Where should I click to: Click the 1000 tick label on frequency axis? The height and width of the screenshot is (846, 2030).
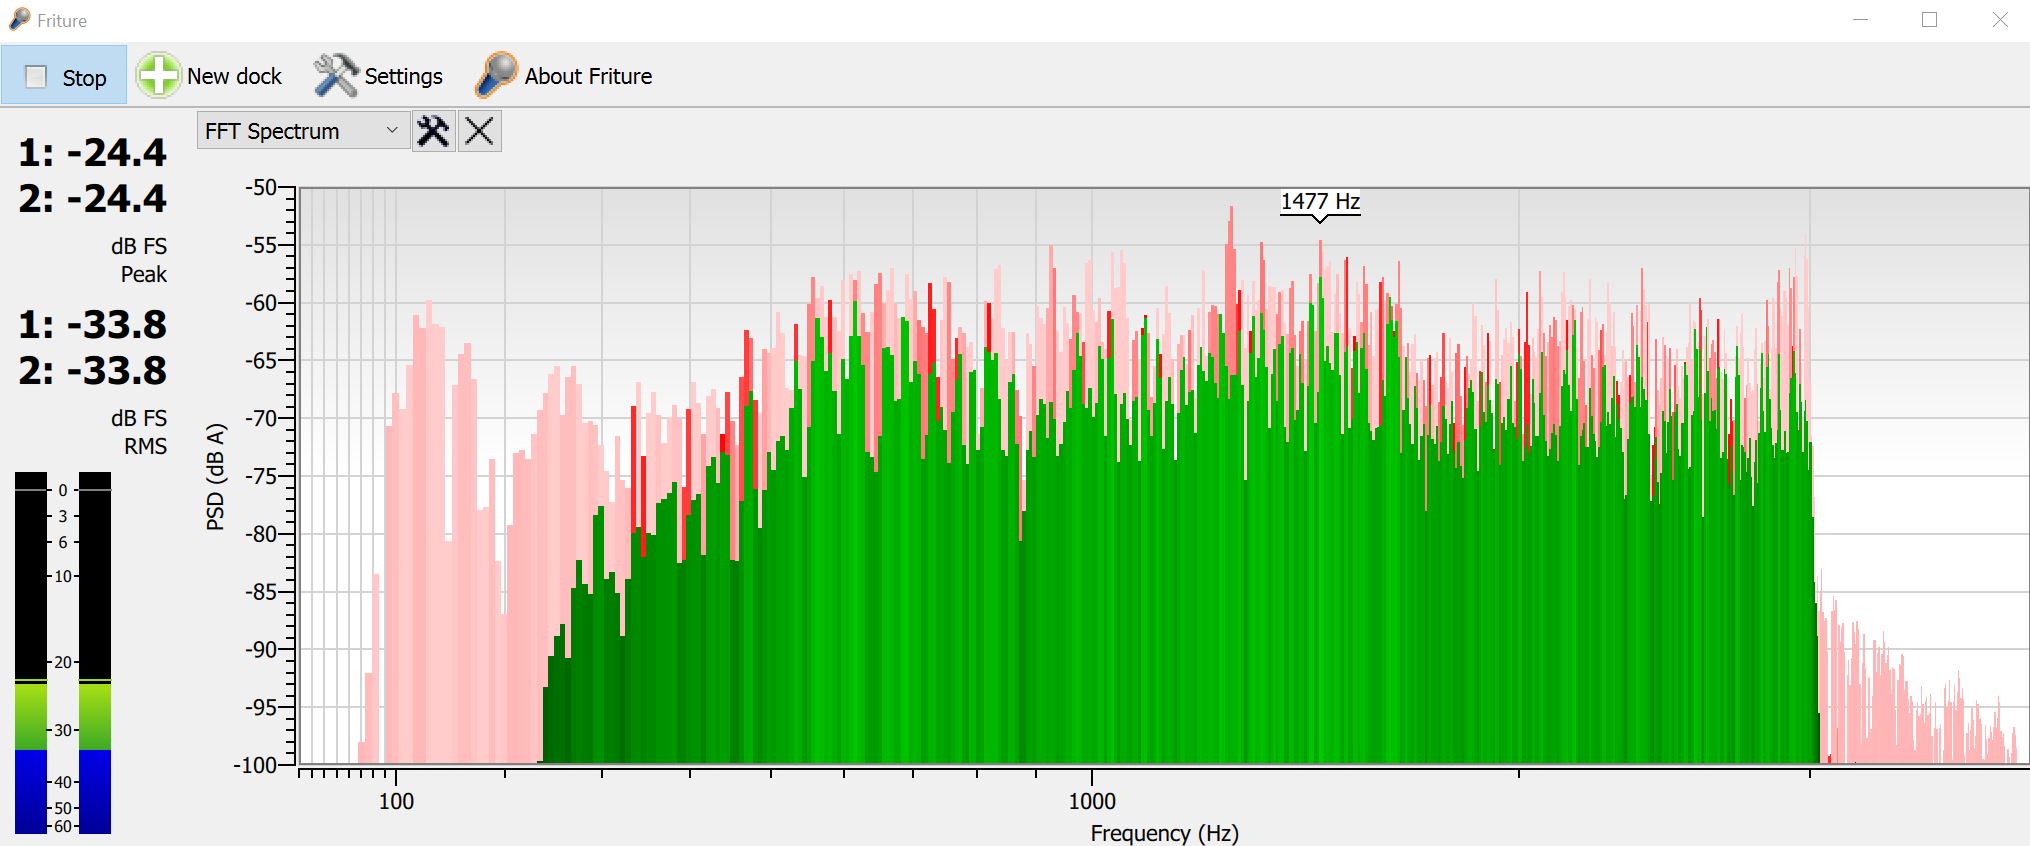pyautogui.click(x=1092, y=801)
